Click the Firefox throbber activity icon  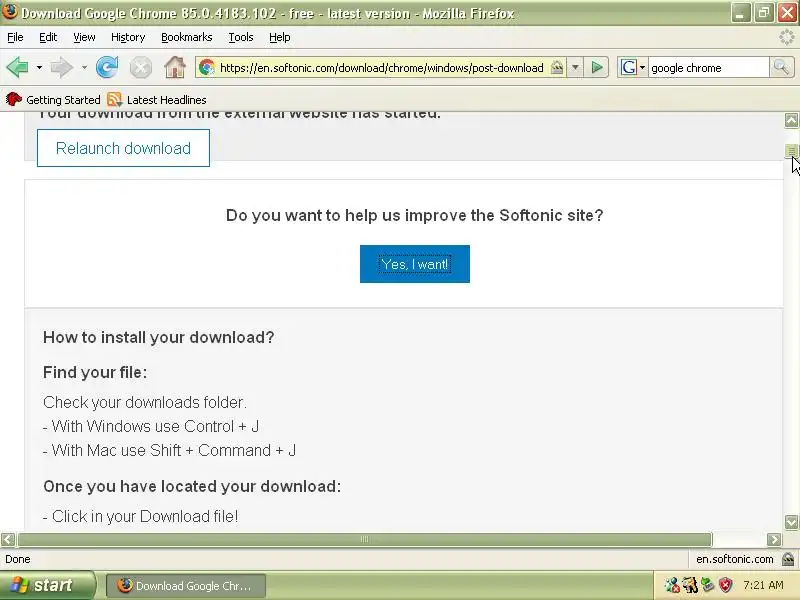tap(787, 37)
